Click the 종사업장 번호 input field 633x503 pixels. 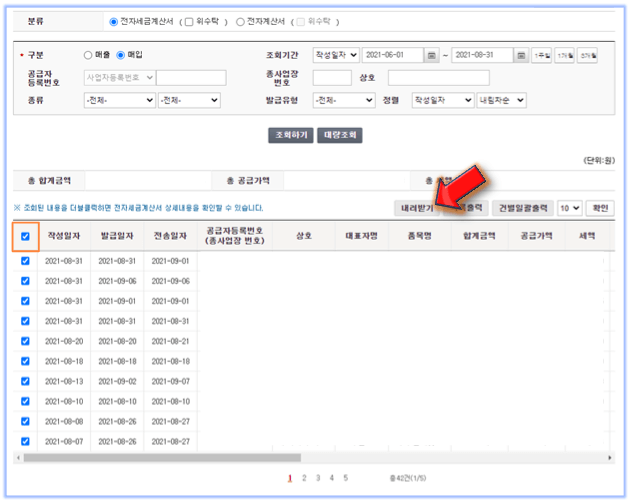[332, 78]
